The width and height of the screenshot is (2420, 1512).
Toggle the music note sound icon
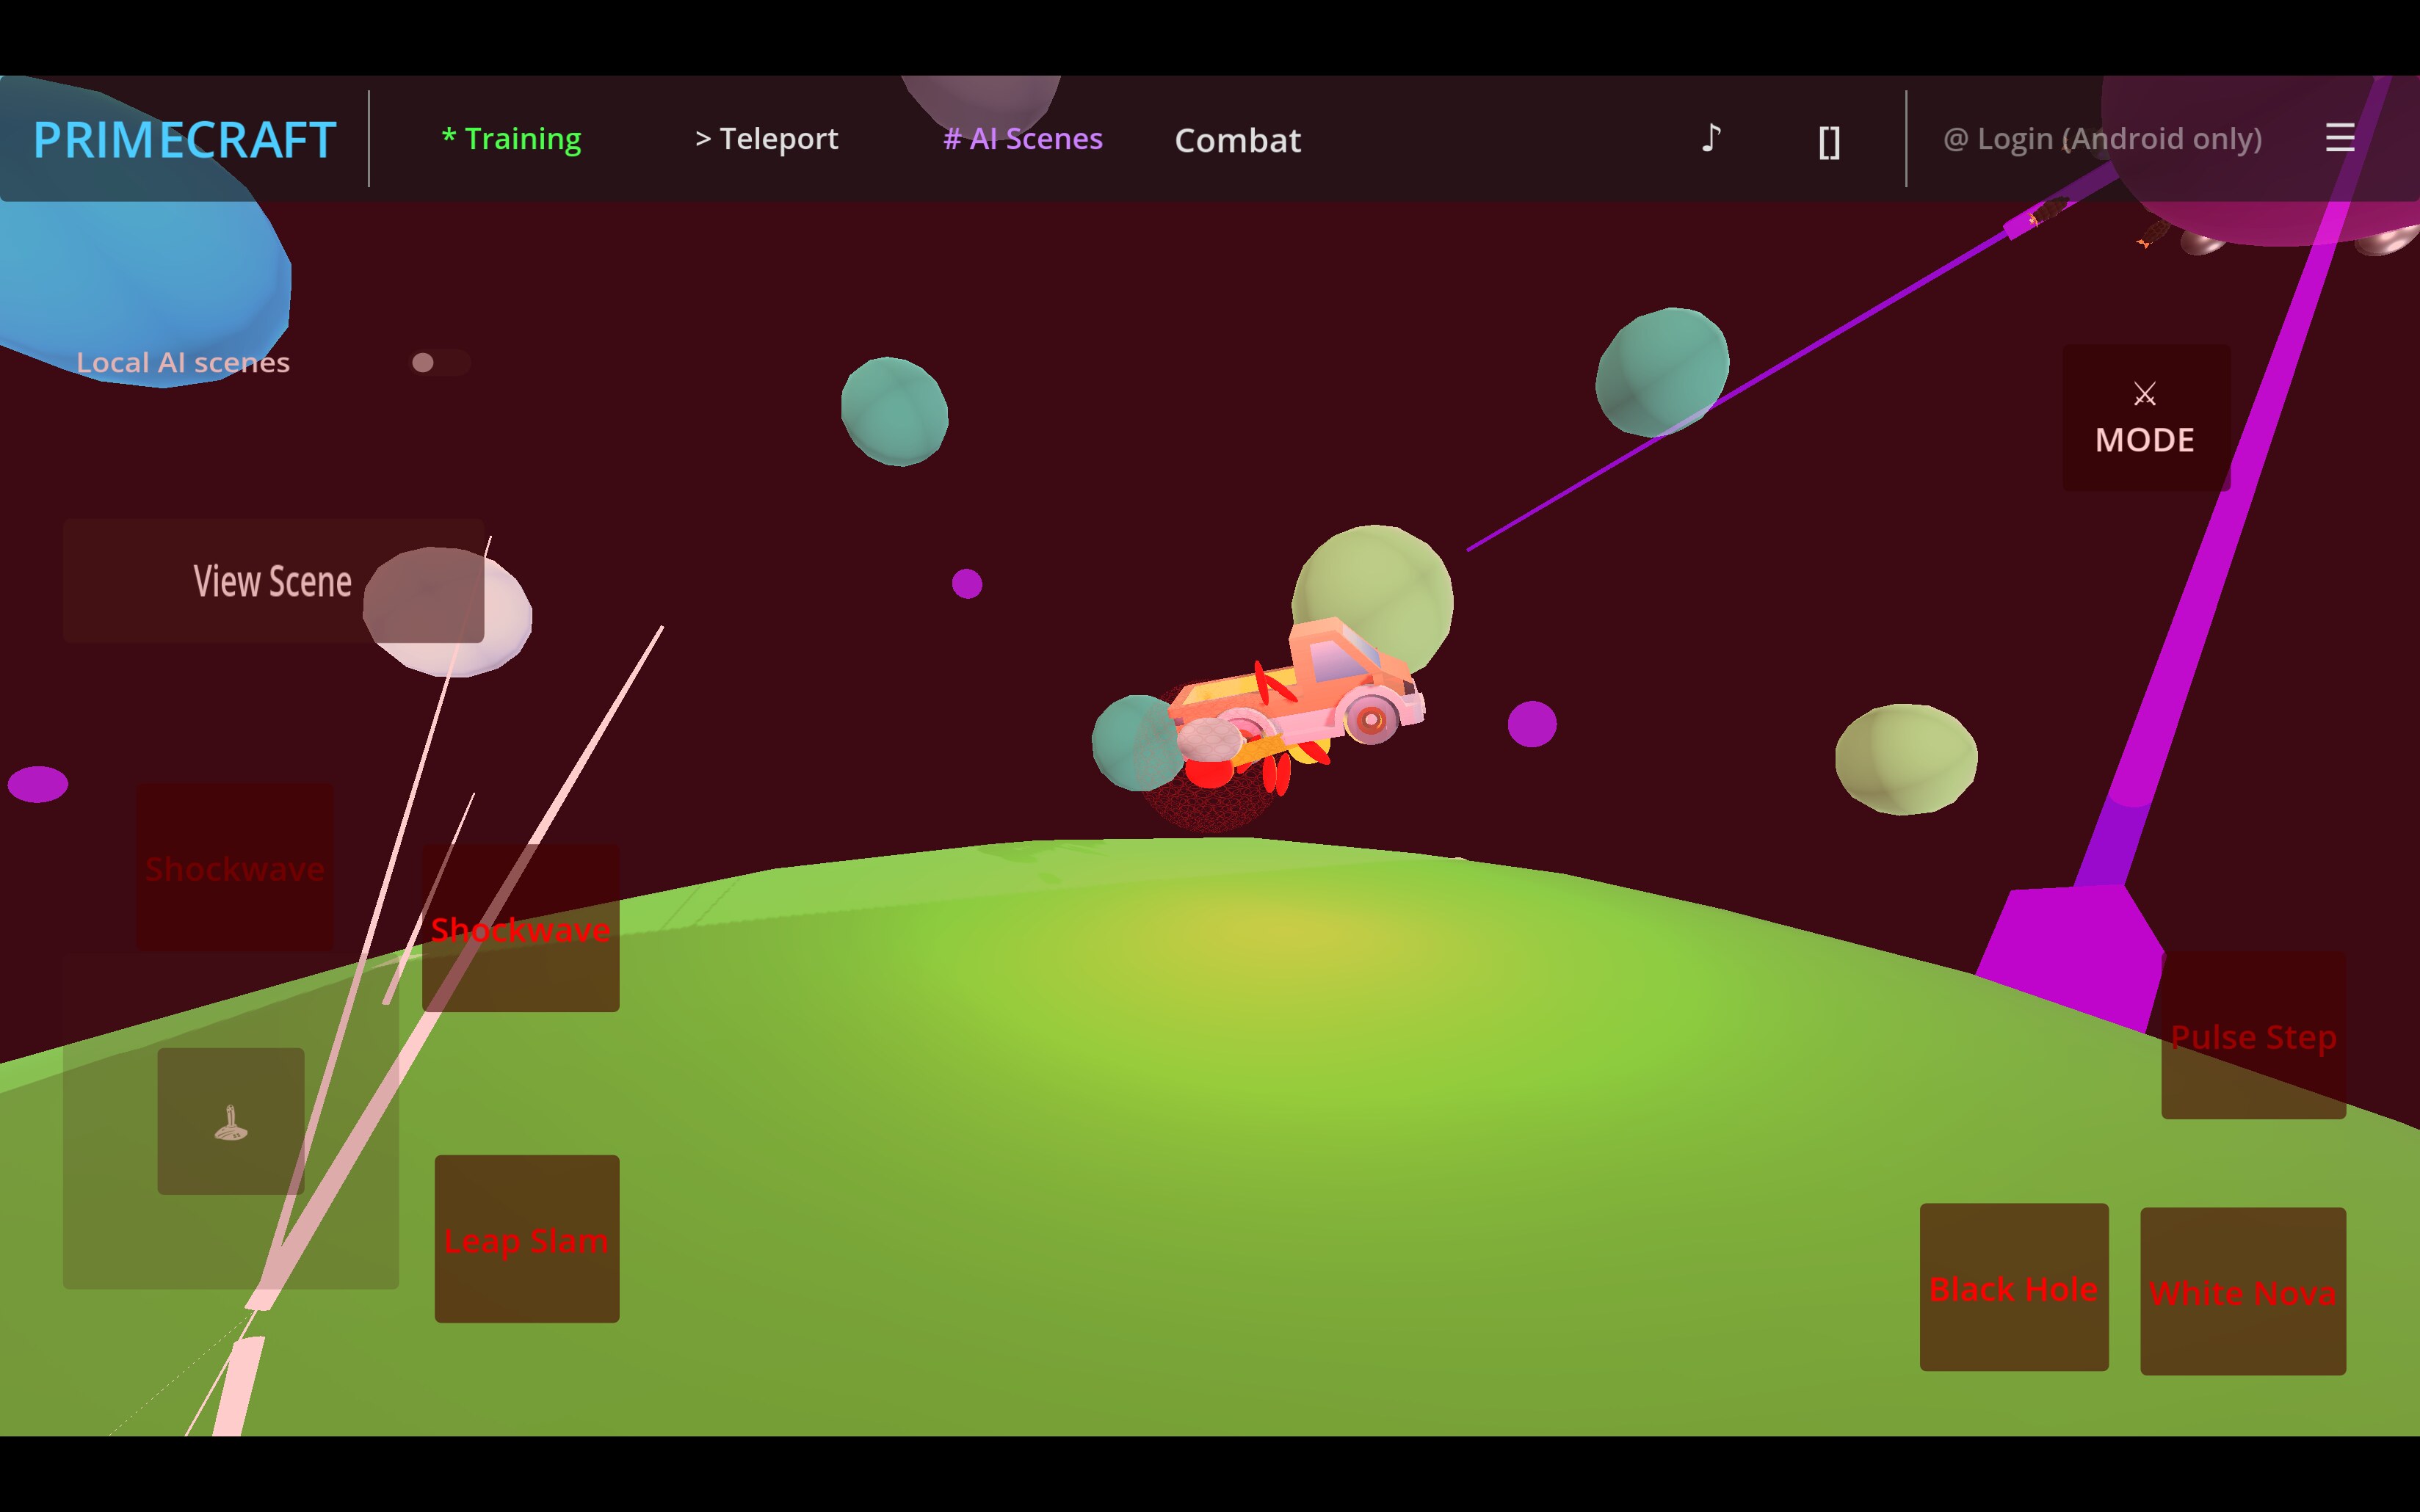[1711, 138]
